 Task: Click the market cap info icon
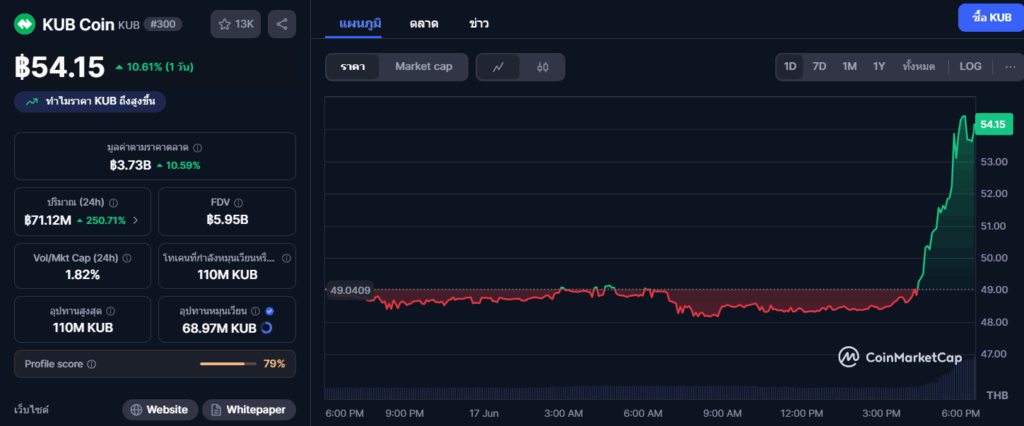197,147
